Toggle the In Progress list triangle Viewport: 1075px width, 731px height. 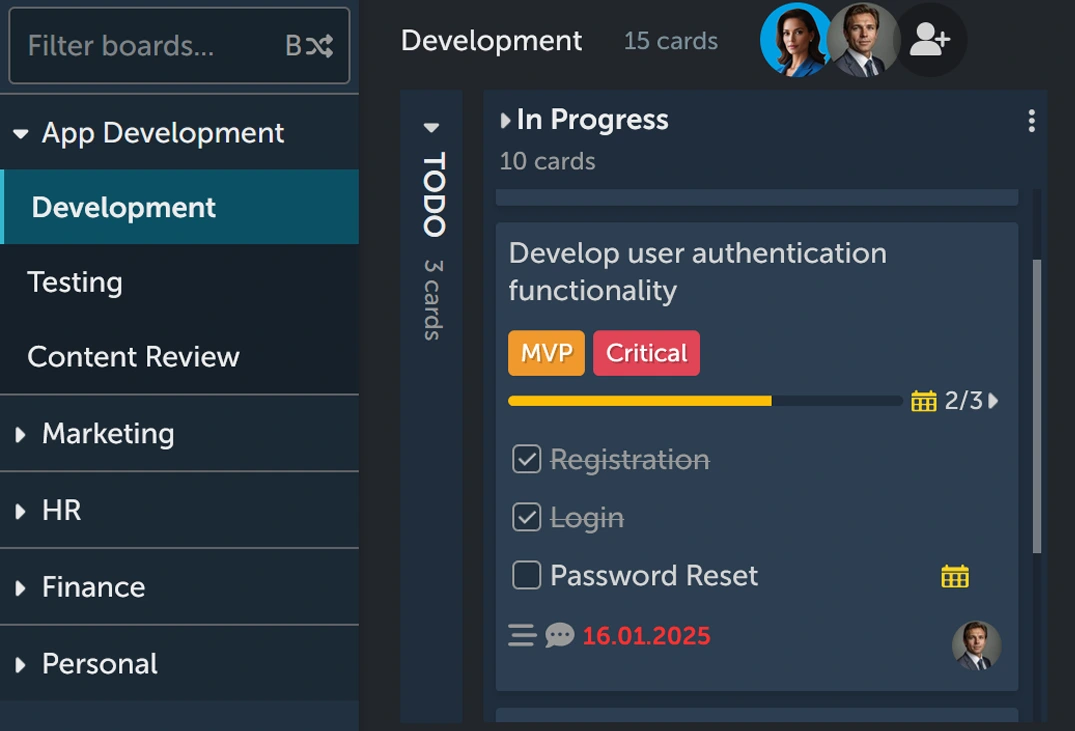click(x=505, y=121)
